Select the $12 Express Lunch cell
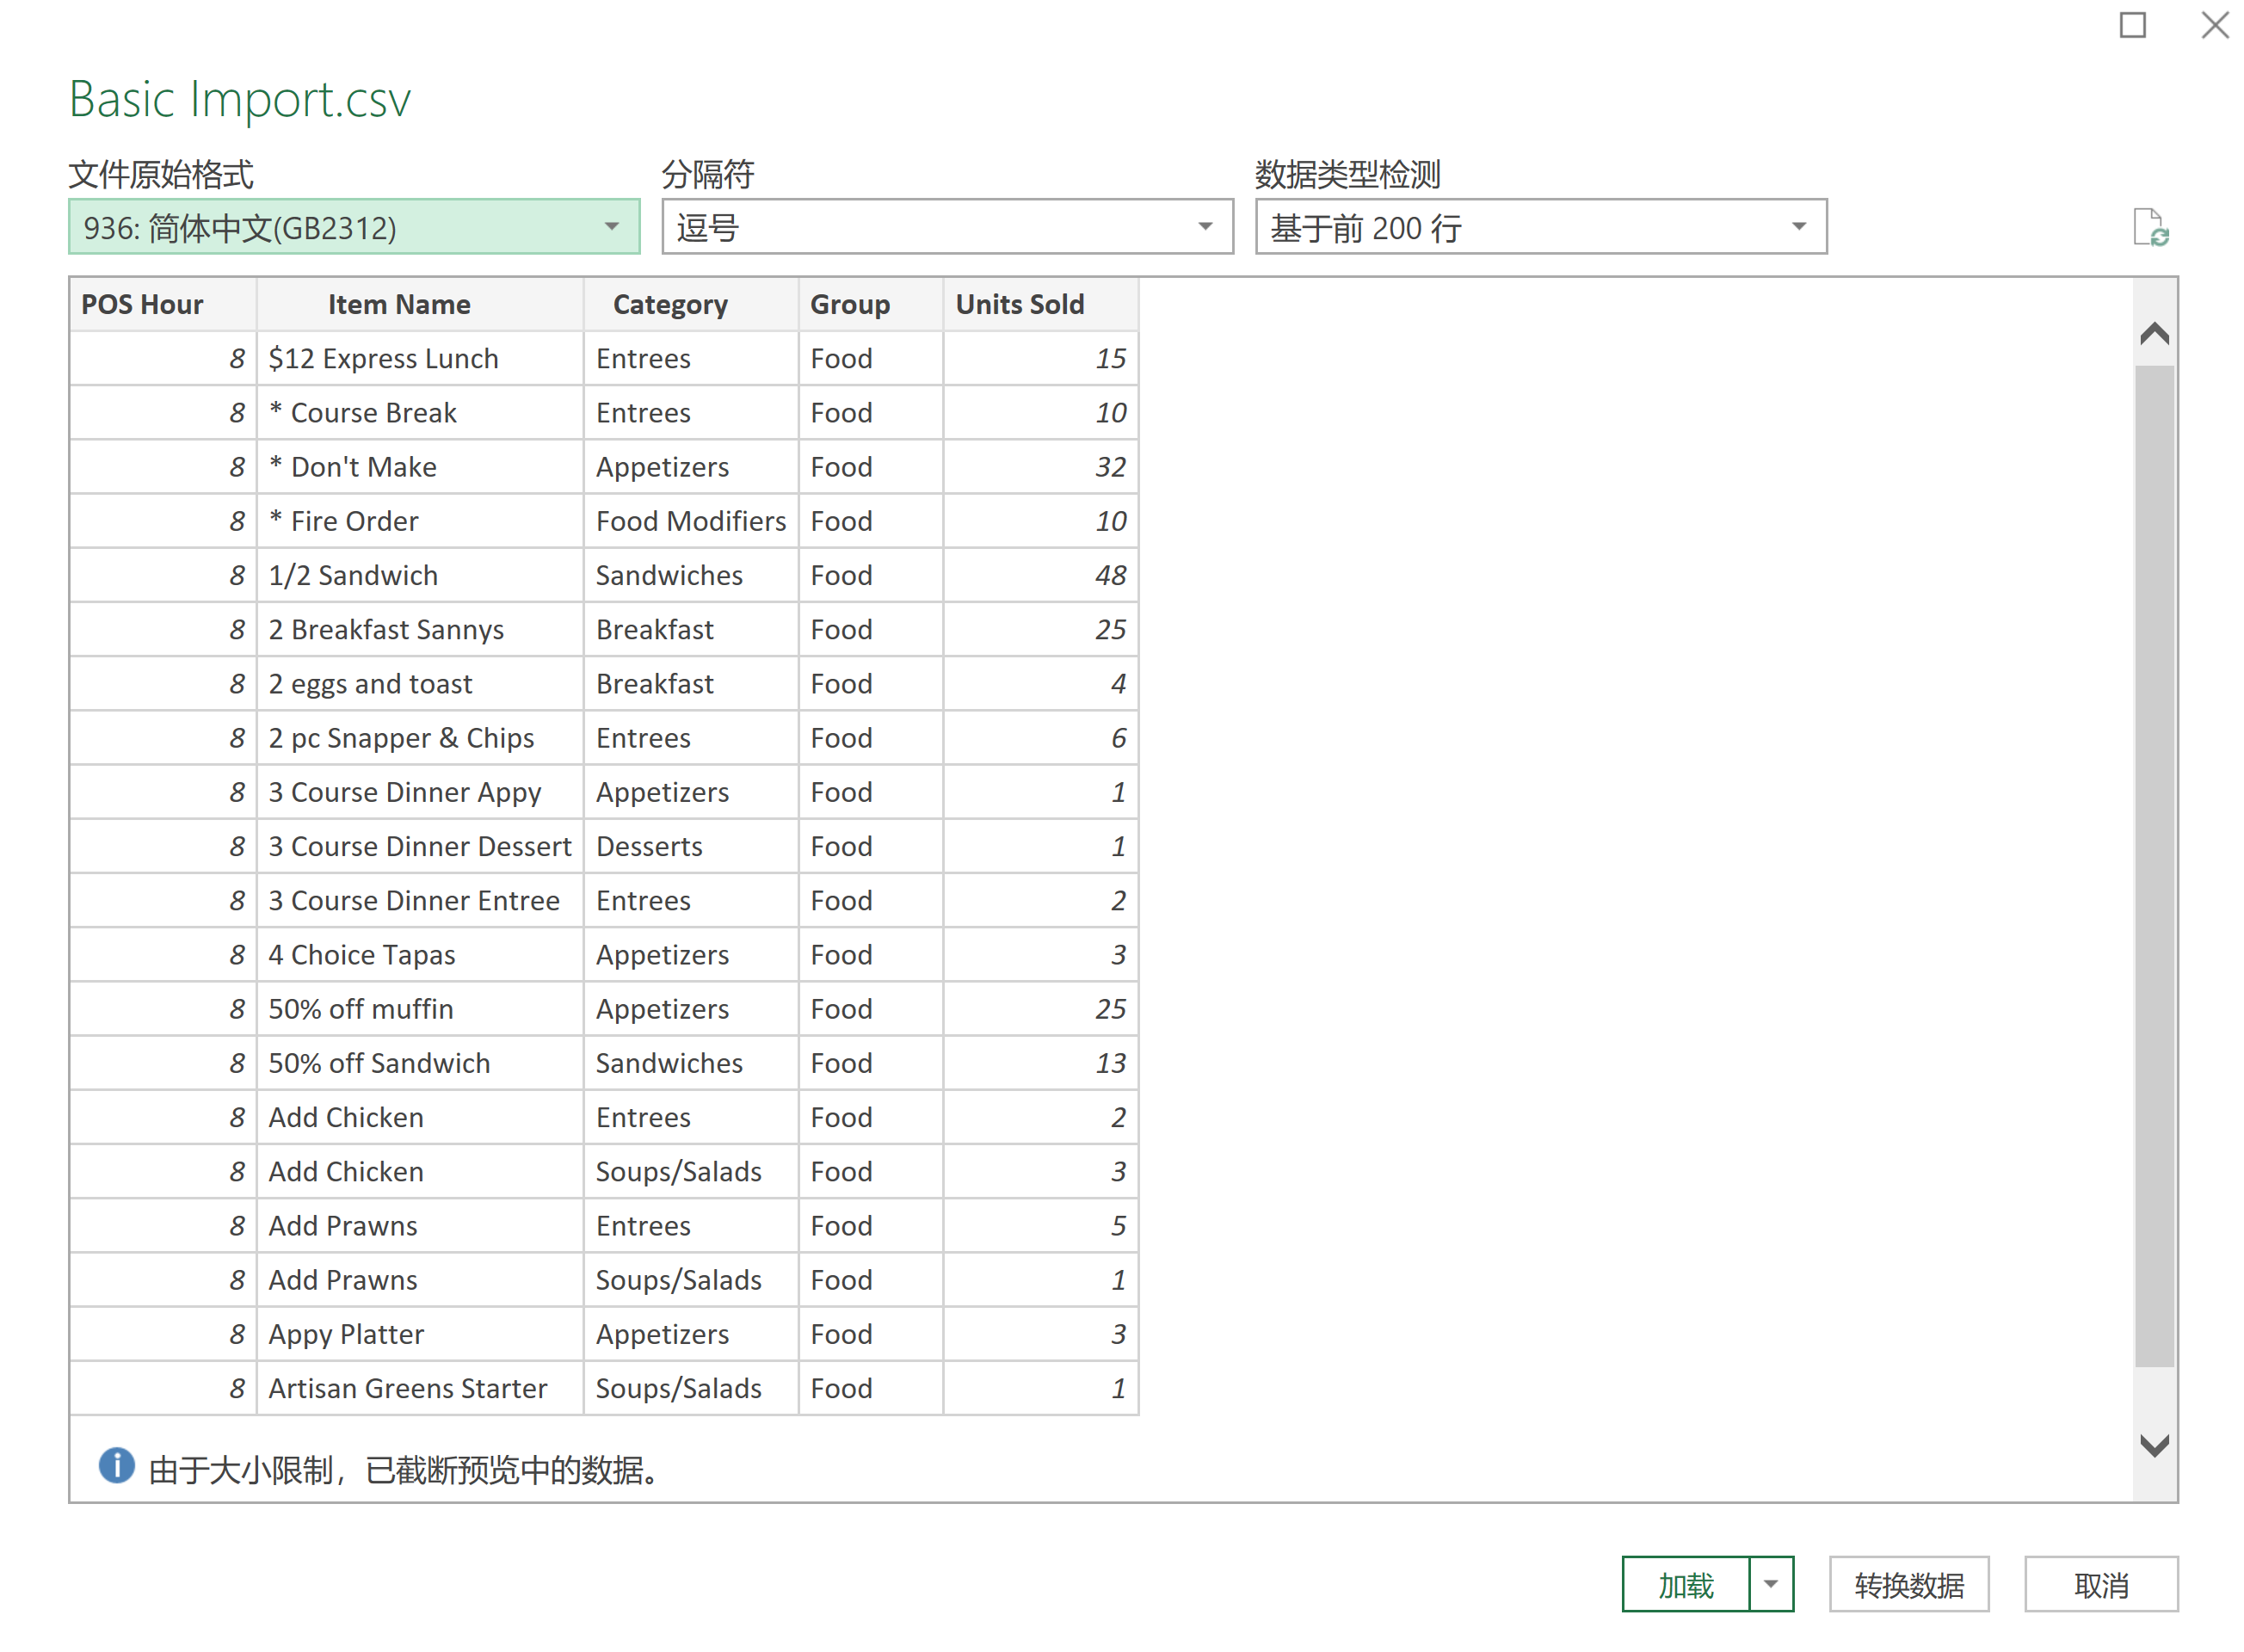 383,358
